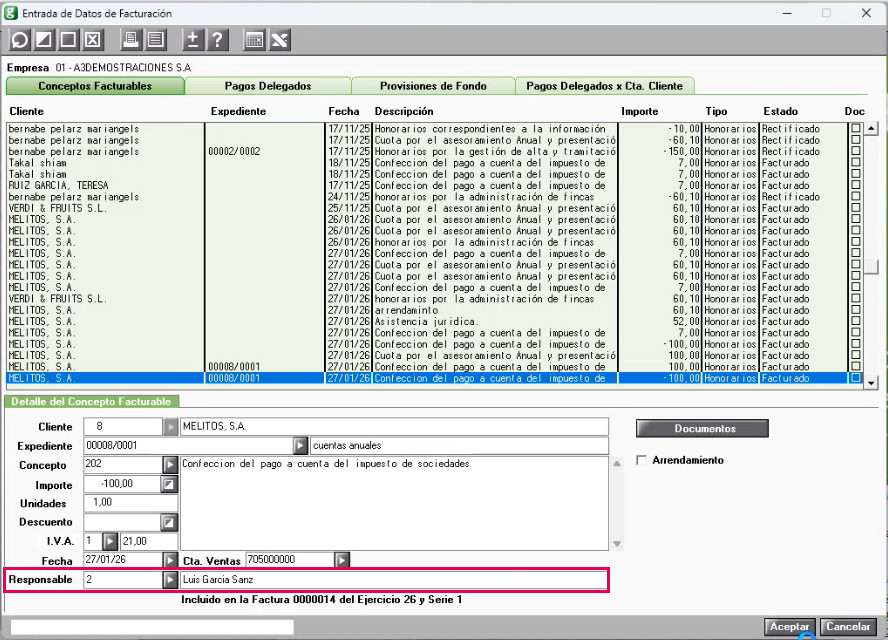
Task: Open the Concepto lookup arrow
Action: 170,465
